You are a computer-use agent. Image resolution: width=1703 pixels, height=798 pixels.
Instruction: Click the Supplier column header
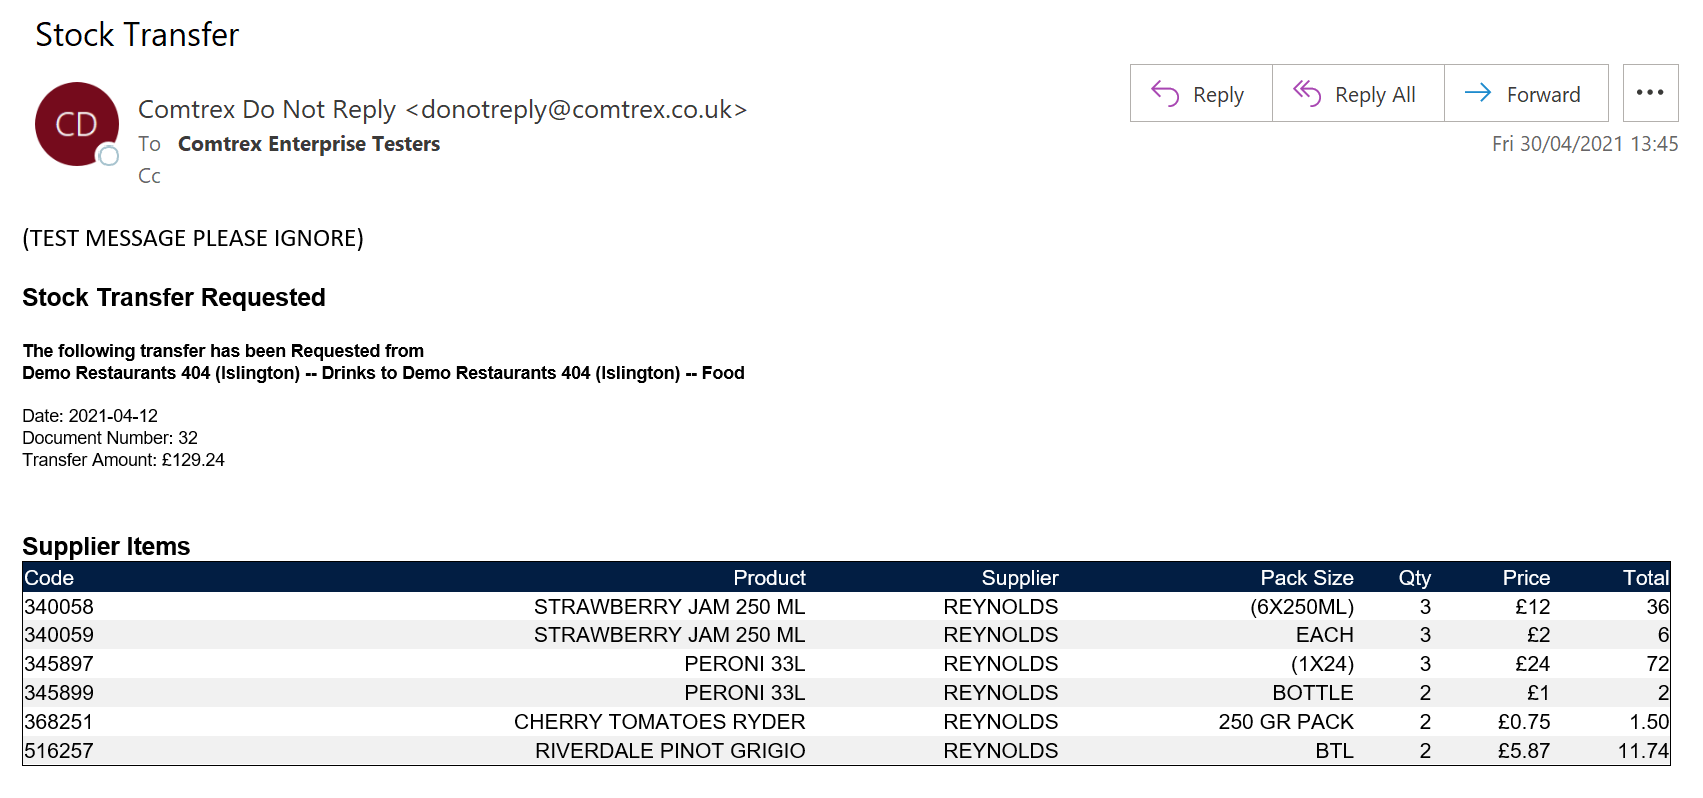1020,578
